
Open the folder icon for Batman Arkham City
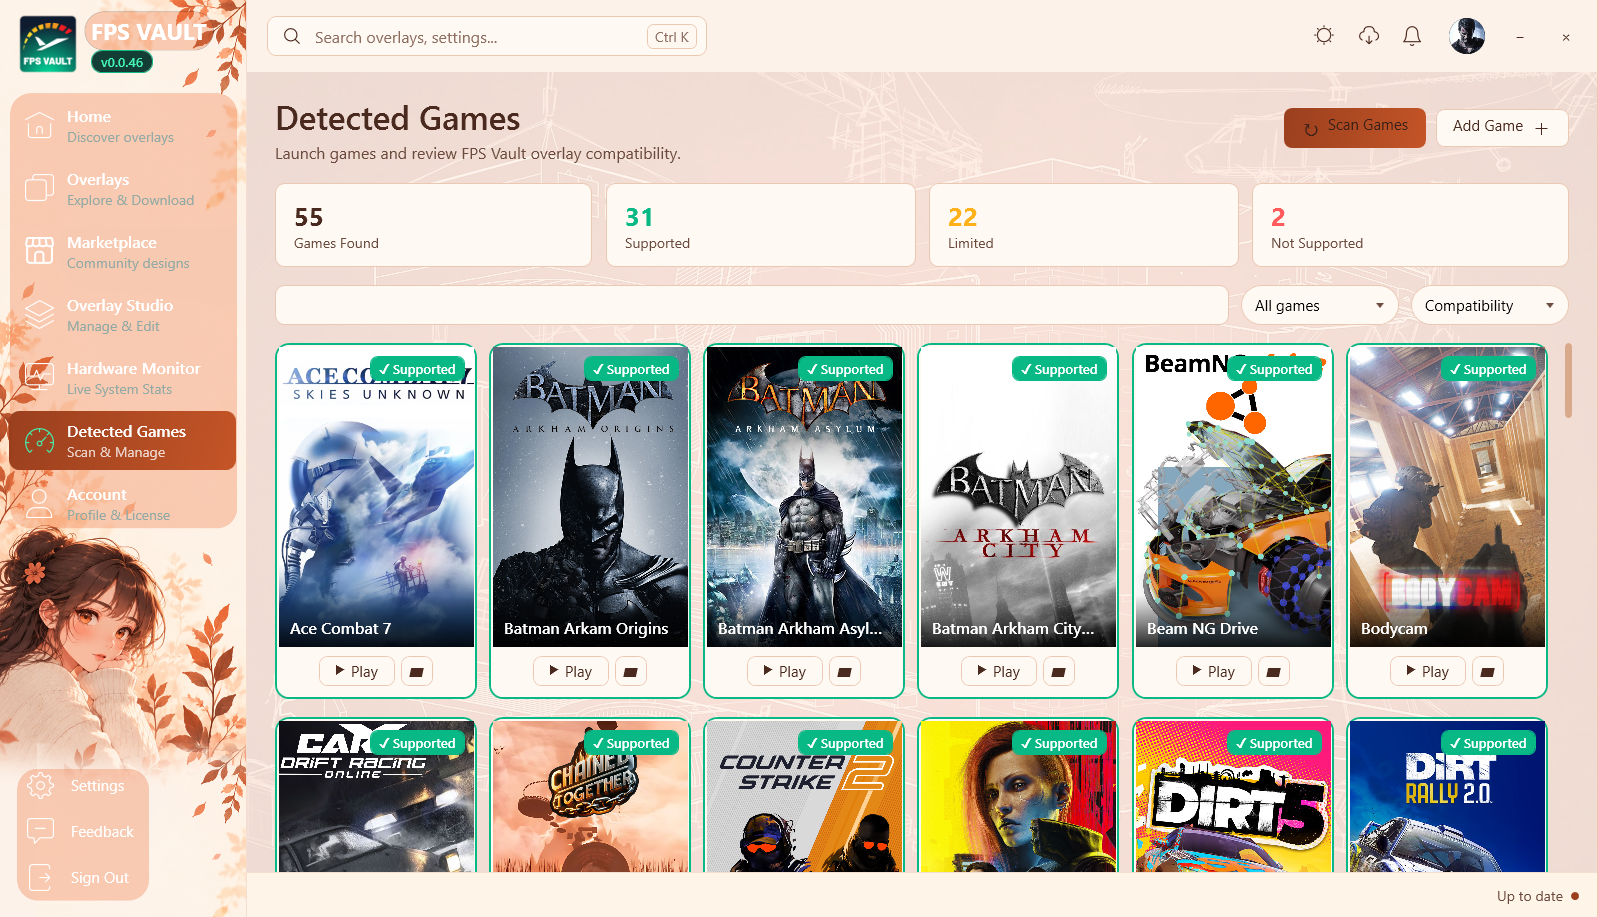tap(1059, 672)
